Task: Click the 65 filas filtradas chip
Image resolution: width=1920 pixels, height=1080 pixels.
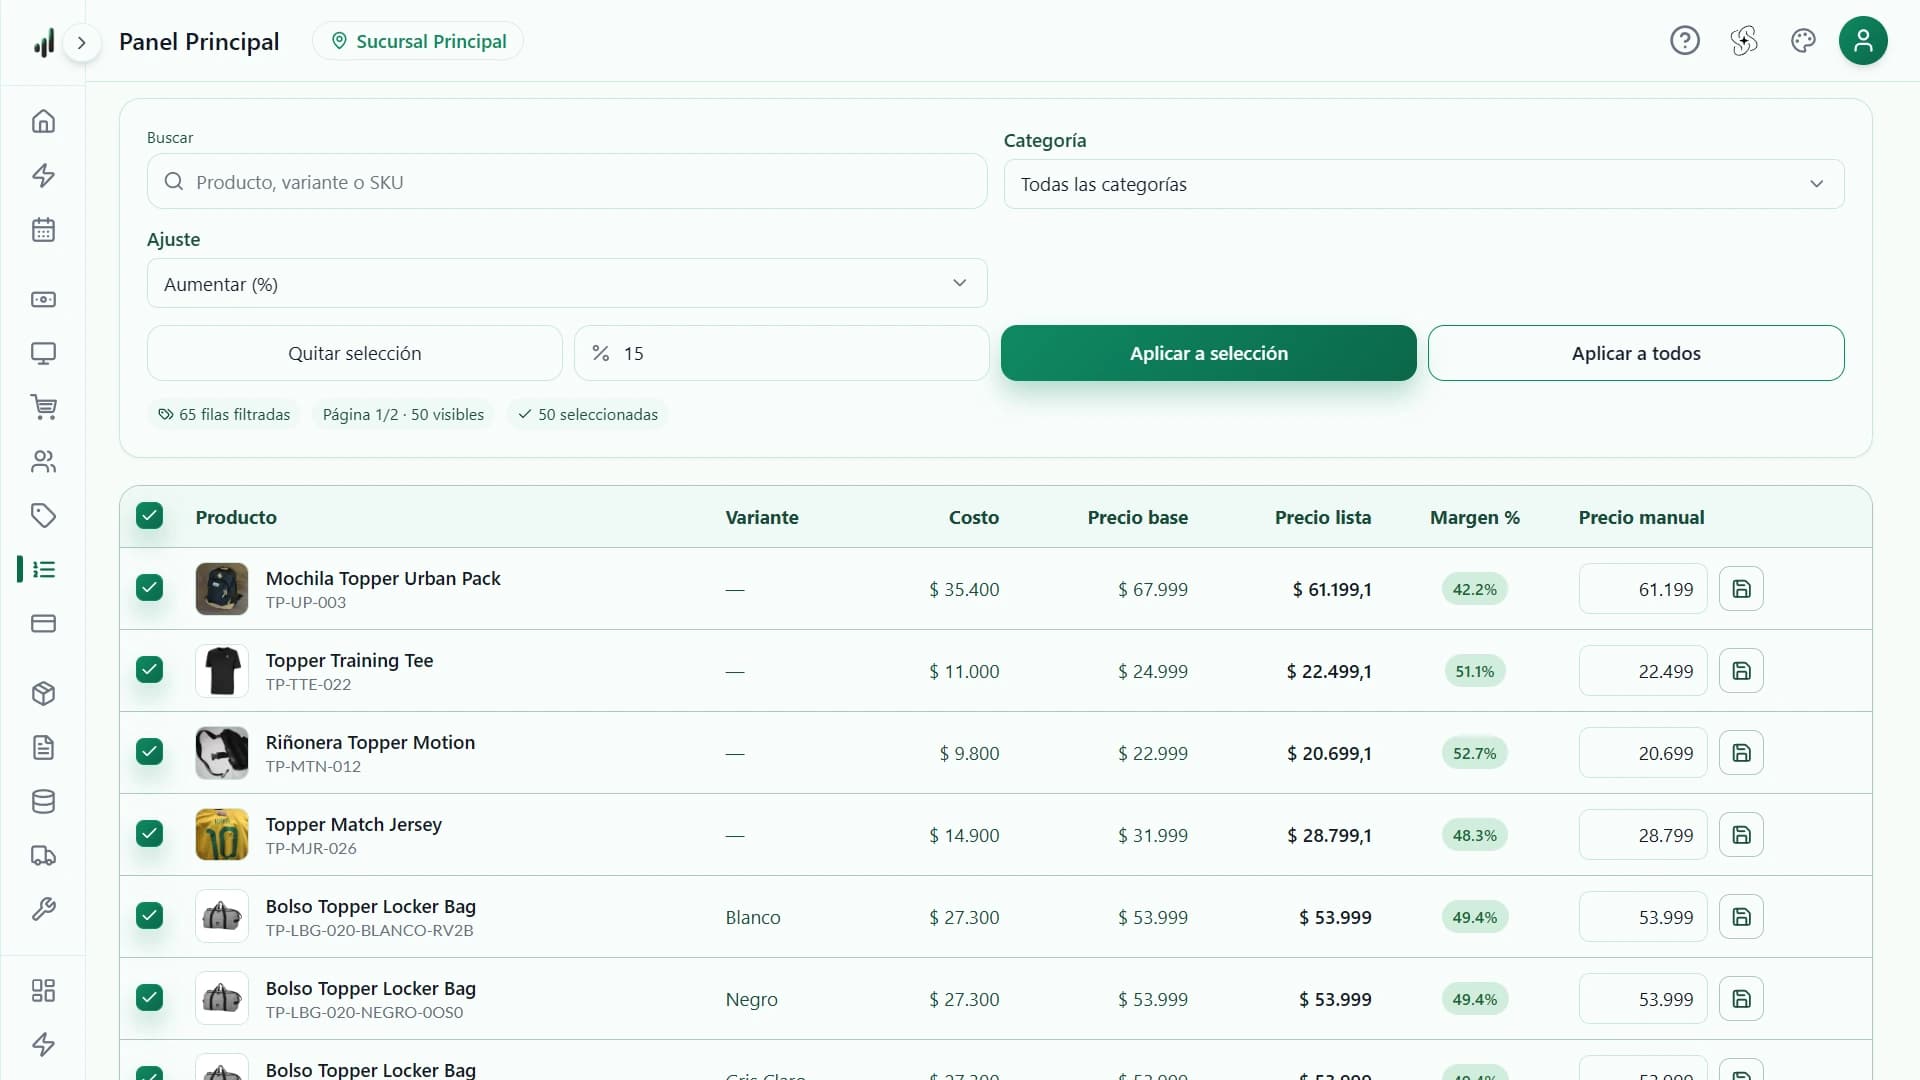Action: coord(224,414)
